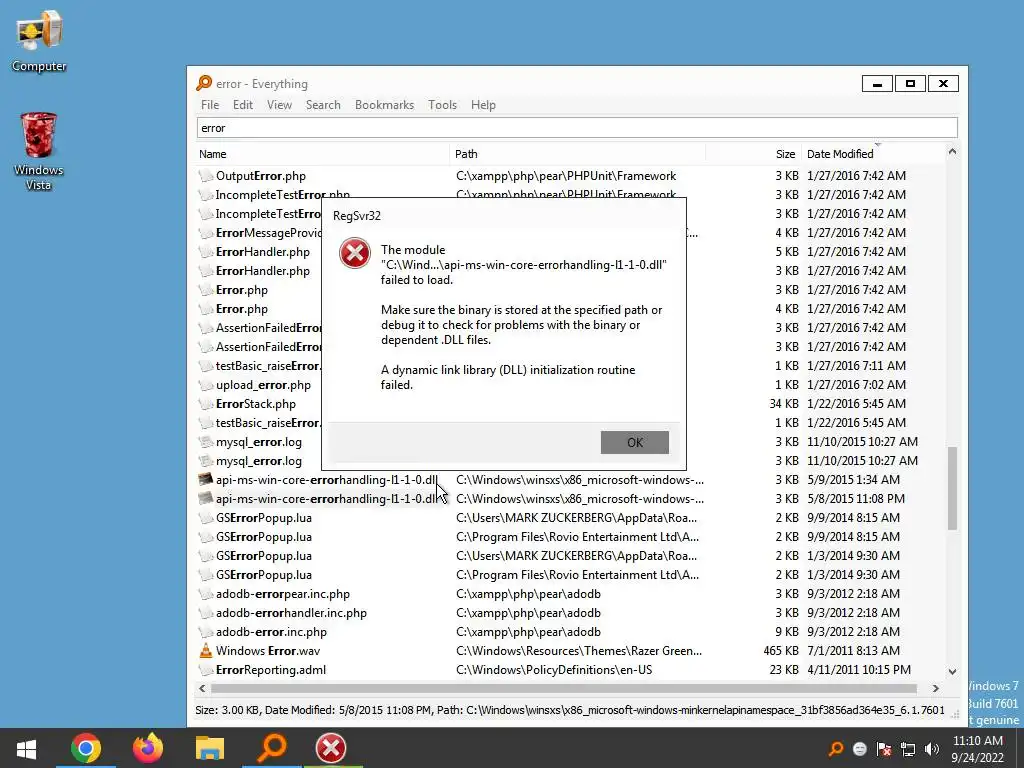Sort results by Size column header

pos(754,154)
